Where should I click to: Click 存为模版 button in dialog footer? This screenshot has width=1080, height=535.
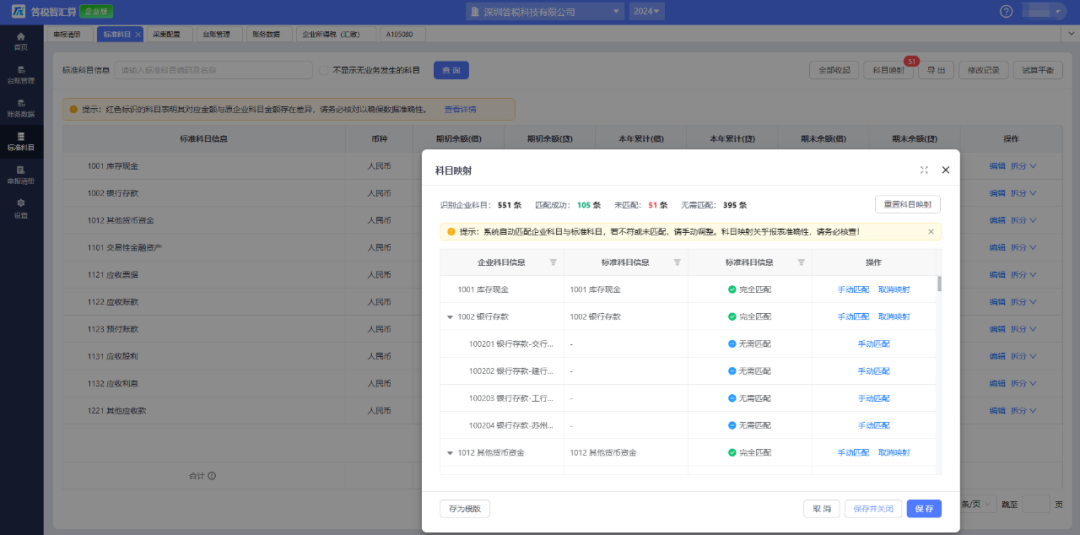coord(464,509)
